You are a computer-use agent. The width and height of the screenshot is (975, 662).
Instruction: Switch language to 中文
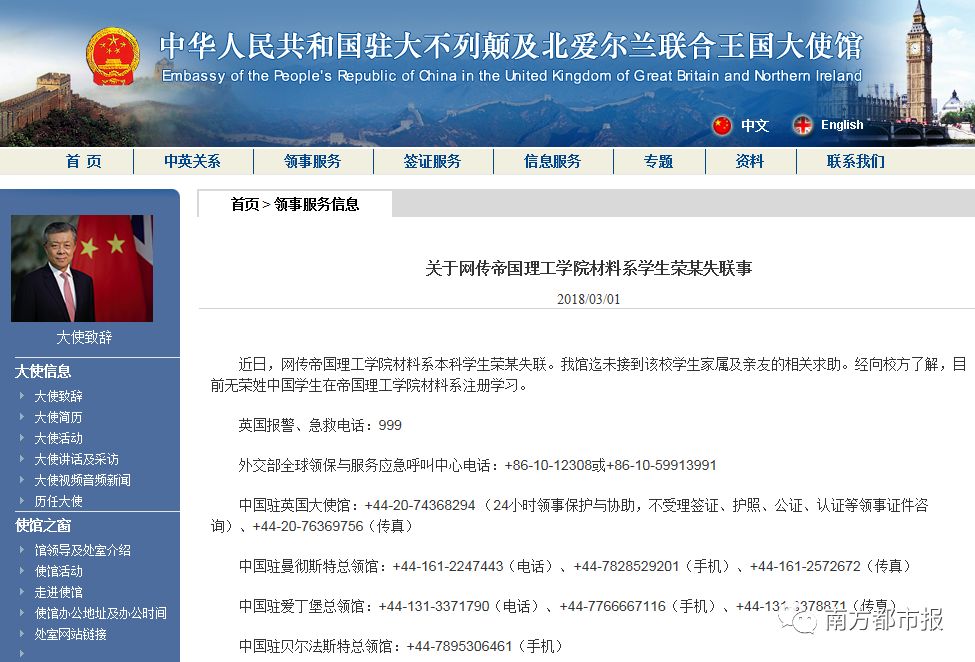(755, 126)
